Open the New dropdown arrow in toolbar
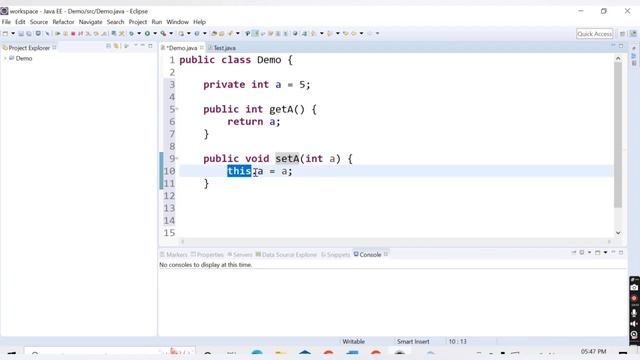This screenshot has height=360, width=640. click(x=13, y=34)
